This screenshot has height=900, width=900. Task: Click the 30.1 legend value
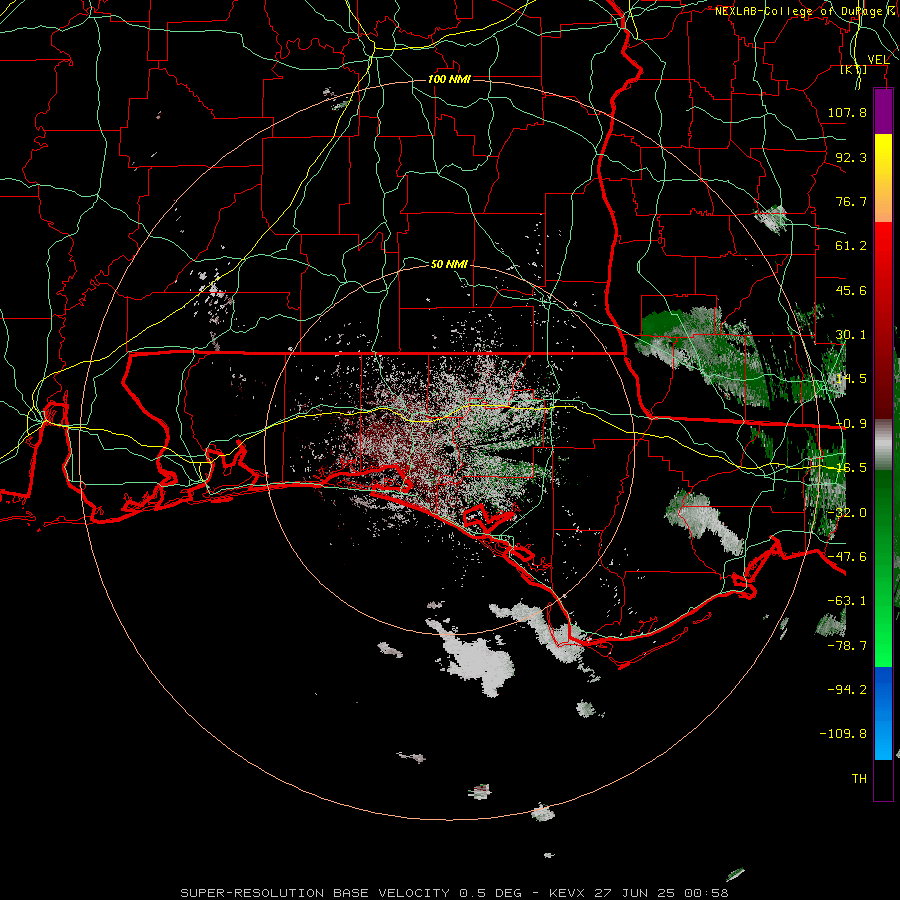pos(851,335)
